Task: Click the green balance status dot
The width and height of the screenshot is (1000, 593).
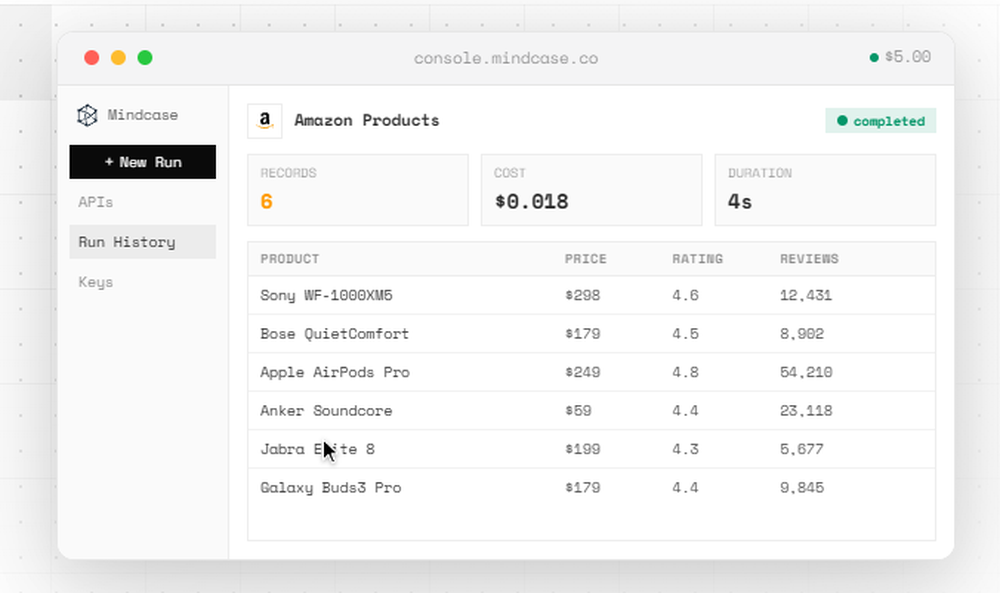Action: [874, 57]
